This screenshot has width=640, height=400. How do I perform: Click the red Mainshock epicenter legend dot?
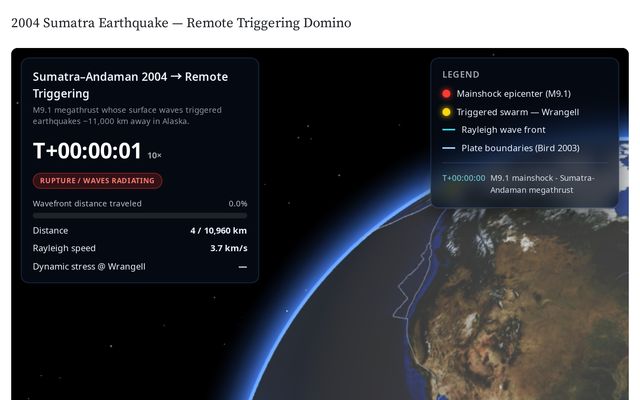446,94
